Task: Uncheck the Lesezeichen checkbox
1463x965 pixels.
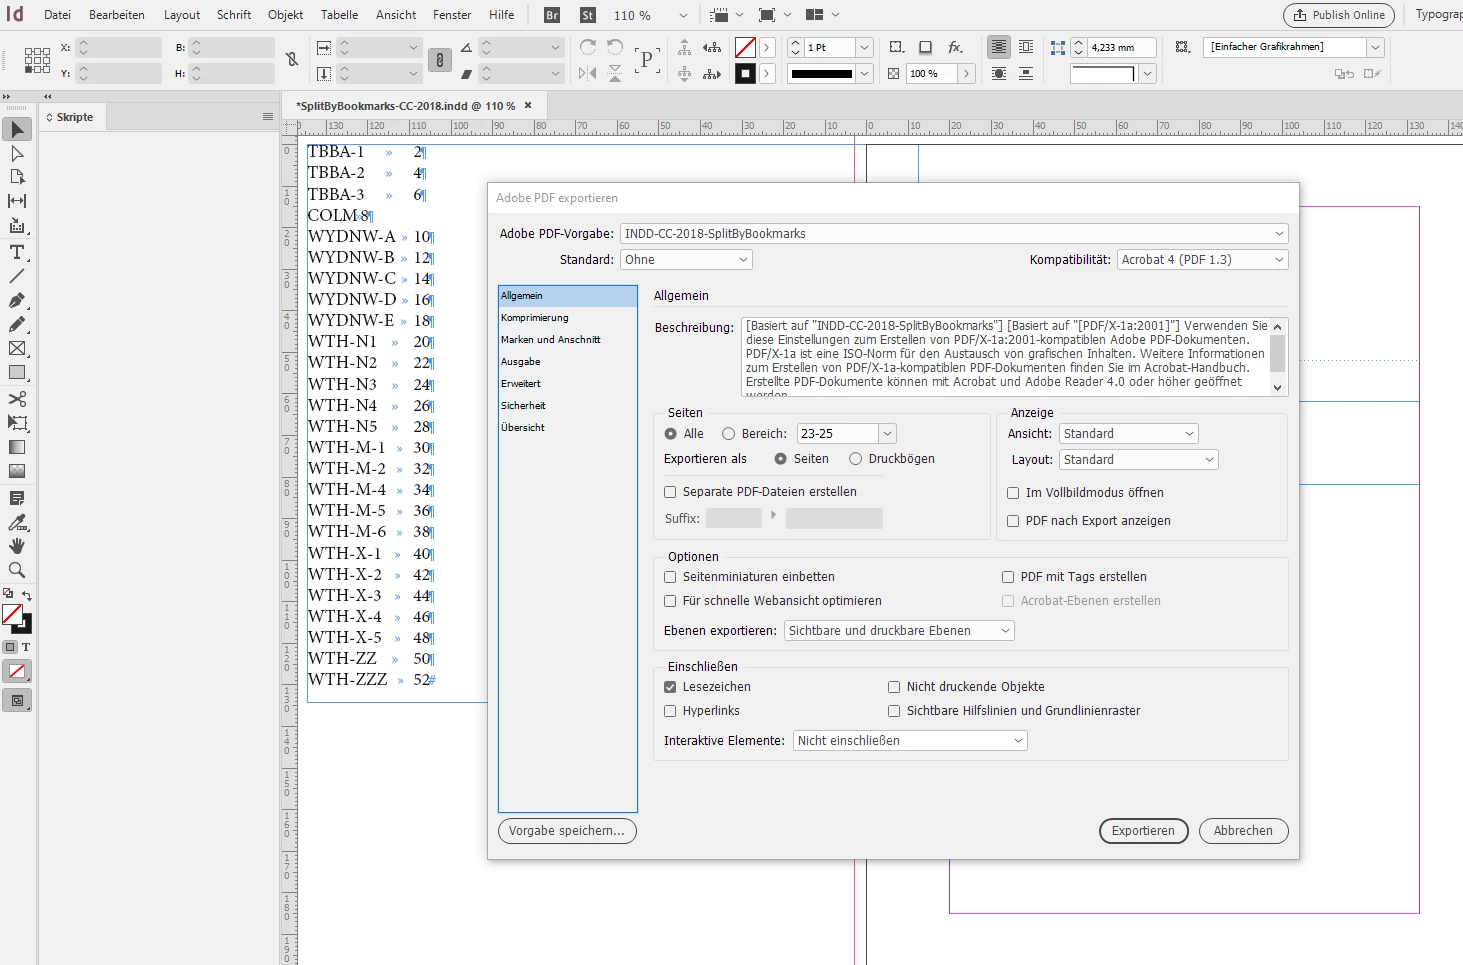Action: tap(671, 687)
